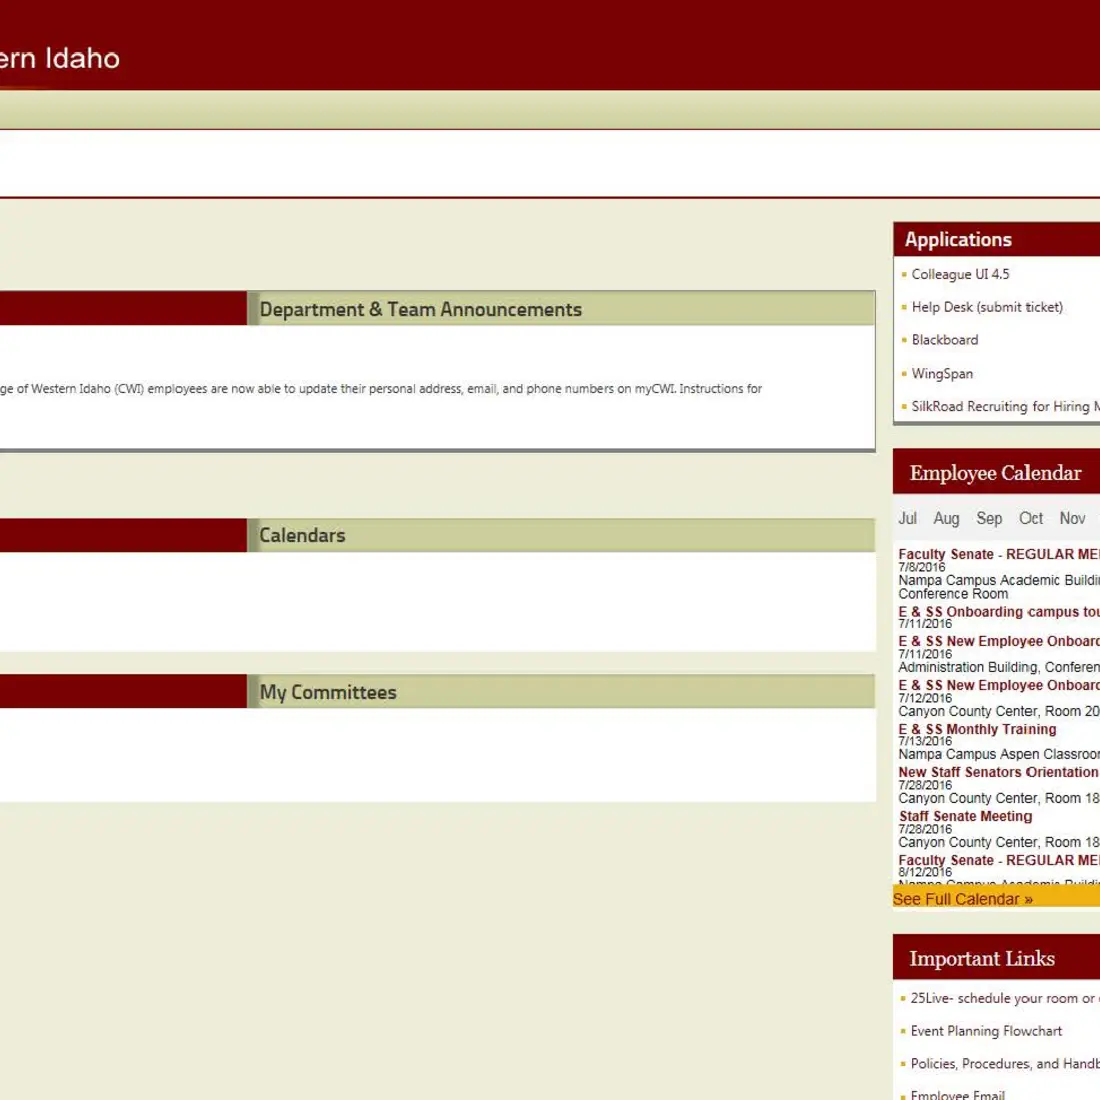Open Help Desk submit ticket link
Image resolution: width=1100 pixels, height=1100 pixels.
tap(986, 307)
